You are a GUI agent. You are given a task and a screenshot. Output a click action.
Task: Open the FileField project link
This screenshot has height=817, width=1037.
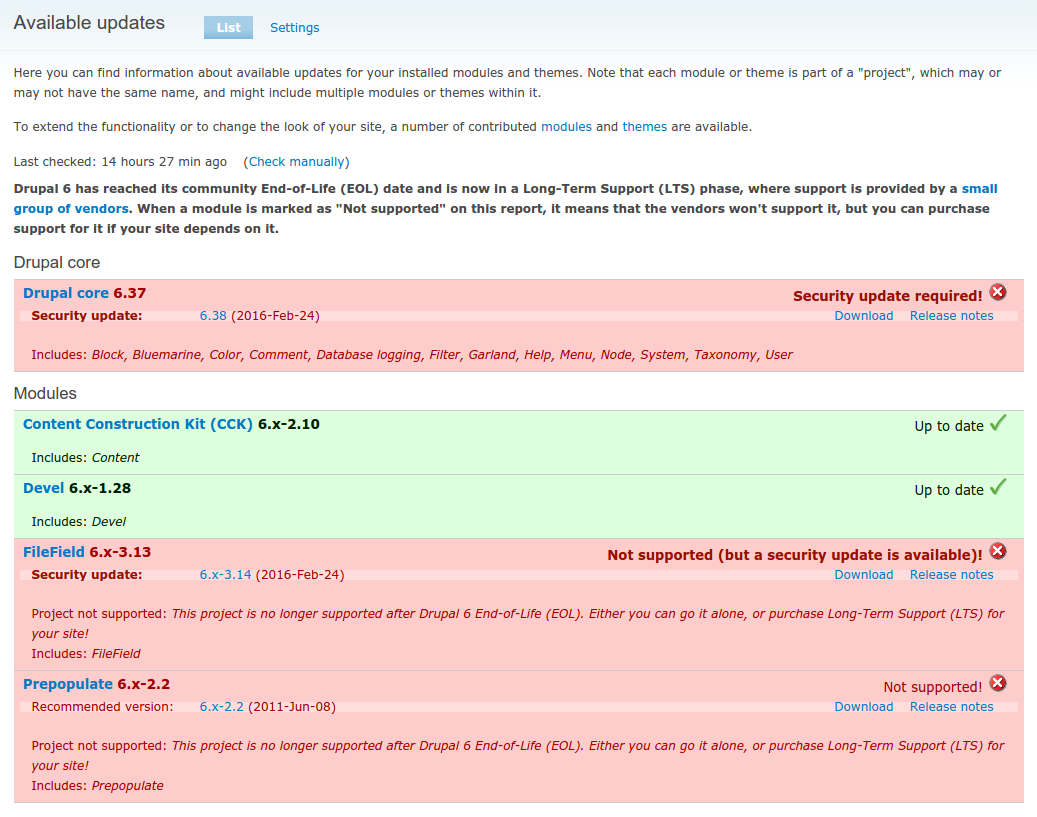54,552
